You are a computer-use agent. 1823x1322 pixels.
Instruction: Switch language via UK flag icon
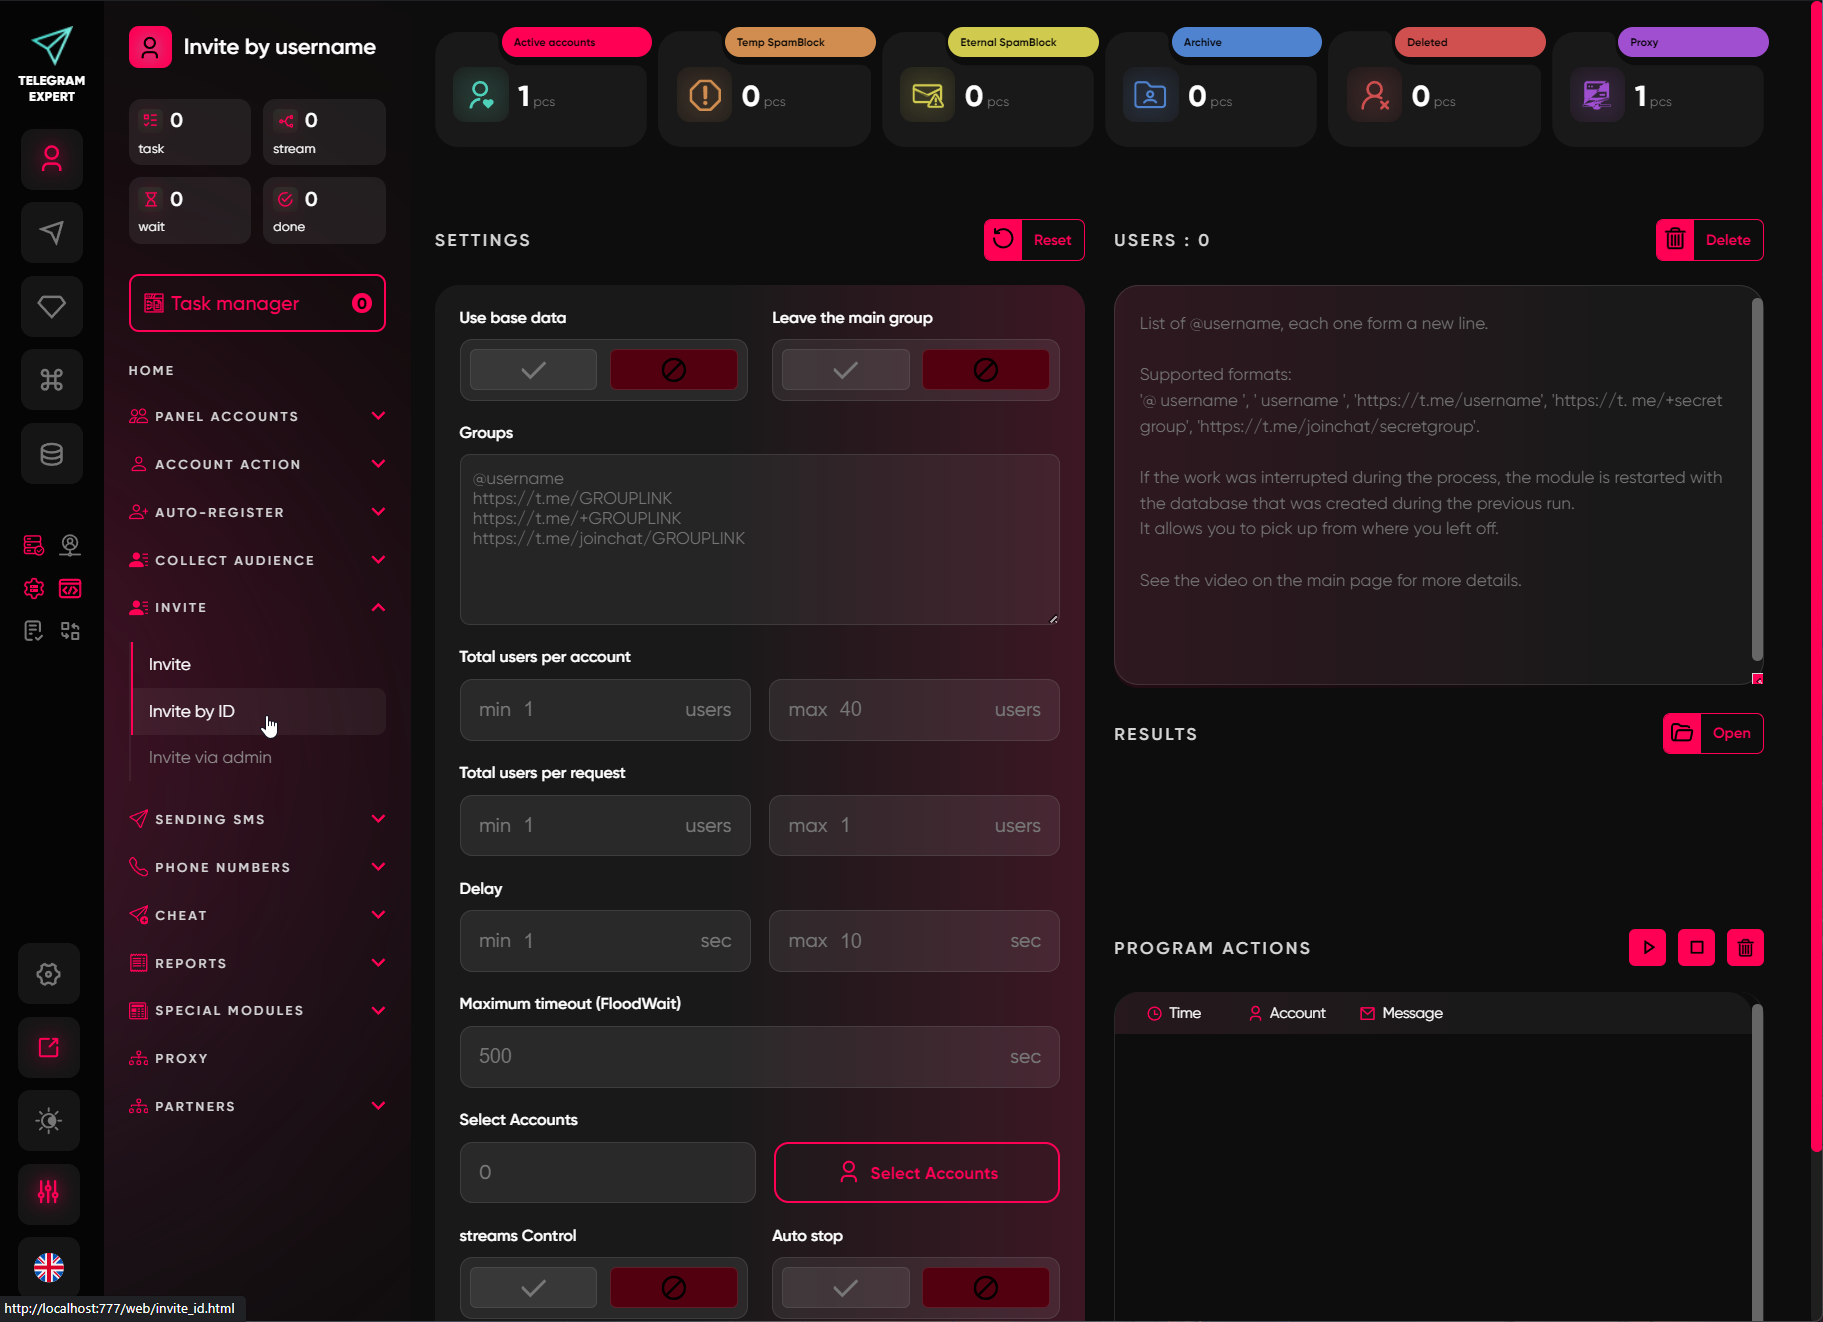tap(49, 1267)
